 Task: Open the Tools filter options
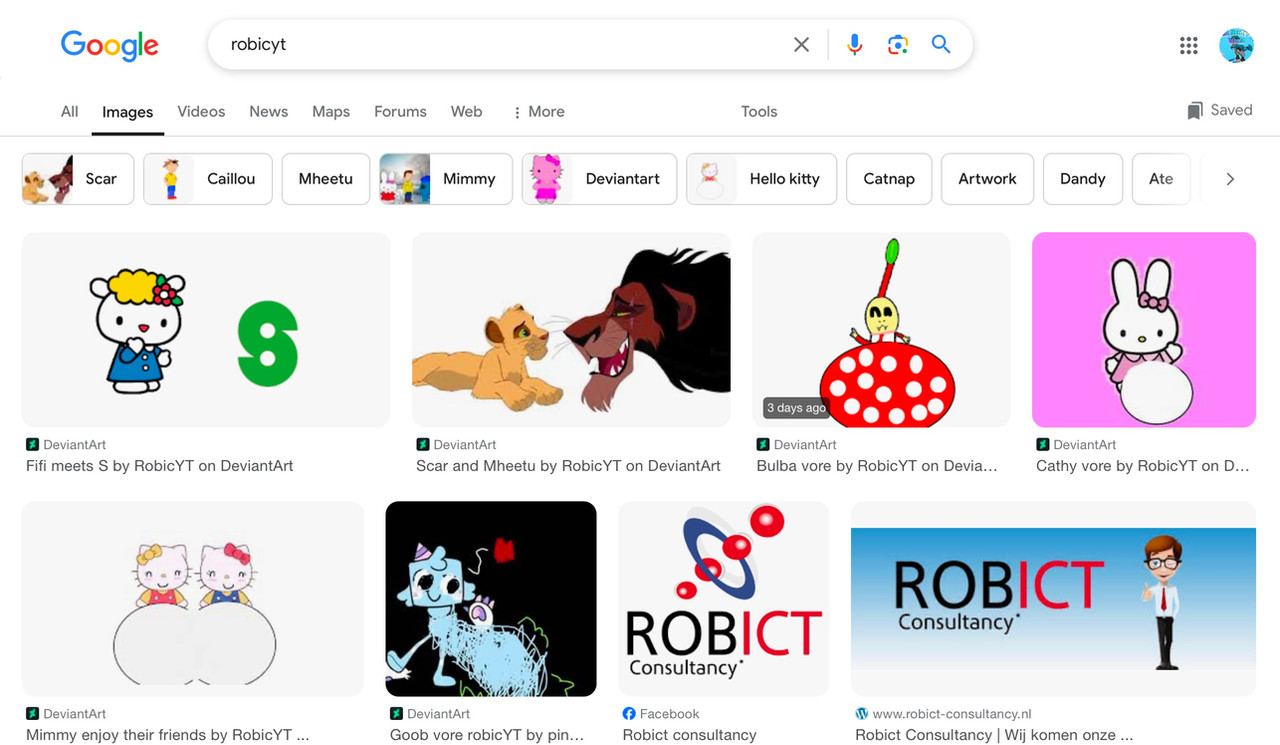(x=759, y=112)
